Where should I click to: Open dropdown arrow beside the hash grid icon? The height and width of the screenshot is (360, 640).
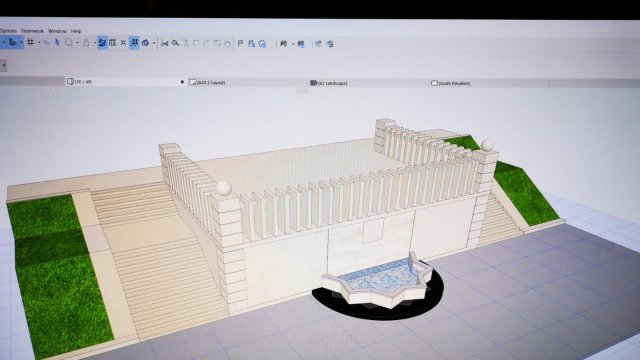tap(38, 42)
